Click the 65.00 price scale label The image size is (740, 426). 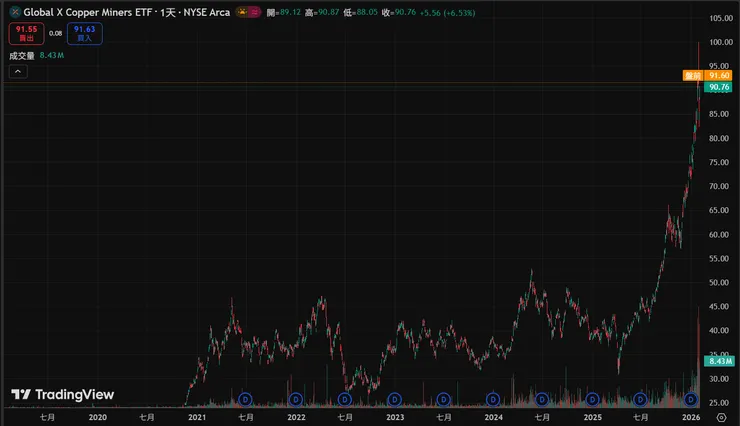pos(719,210)
